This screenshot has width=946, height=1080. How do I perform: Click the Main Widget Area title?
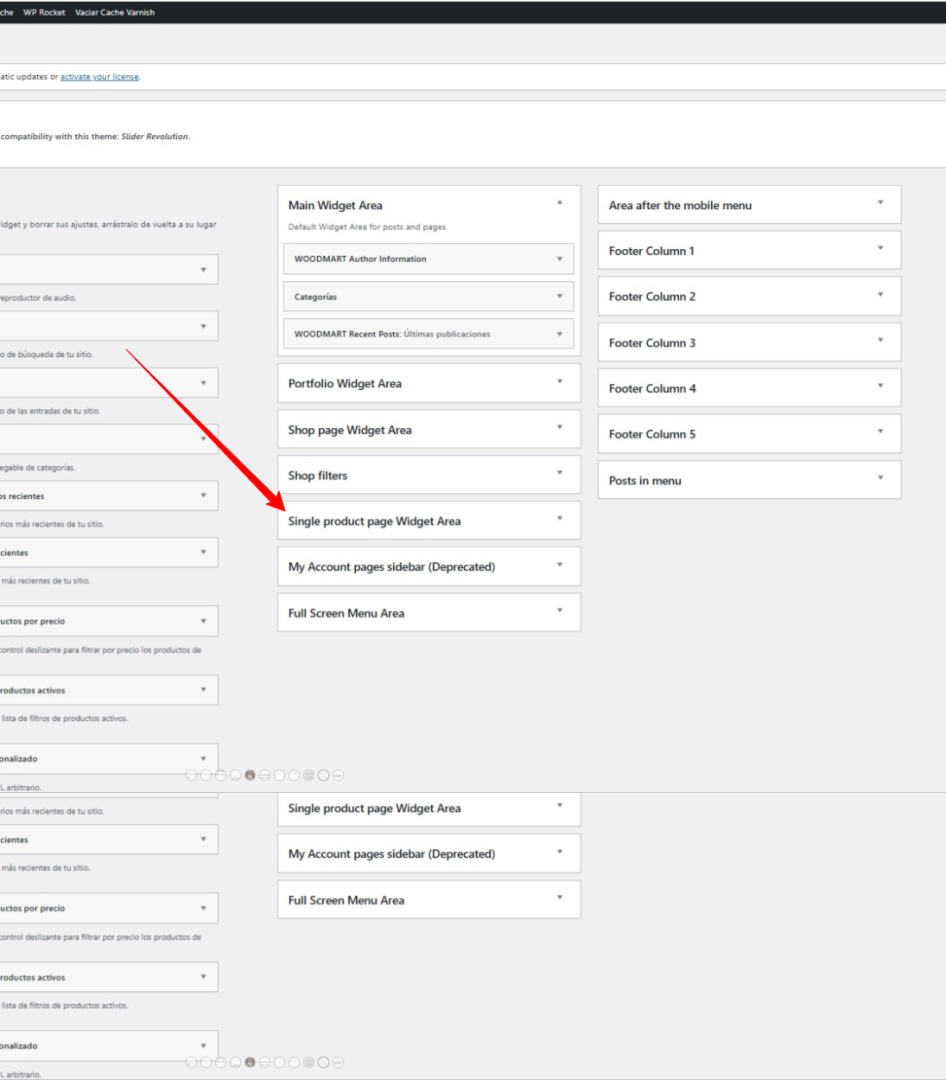335,205
